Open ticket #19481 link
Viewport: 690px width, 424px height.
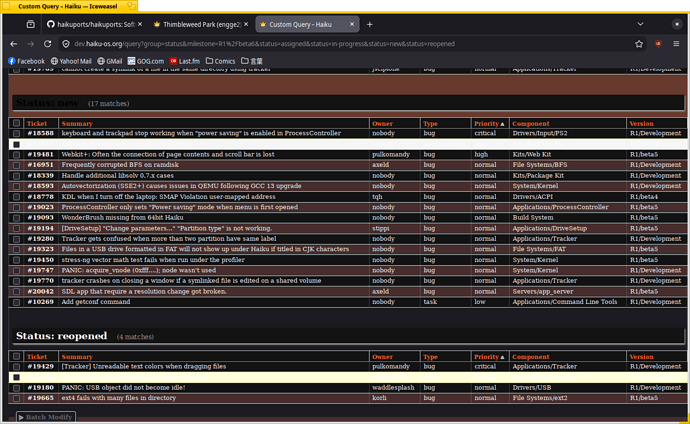pyautogui.click(x=40, y=154)
